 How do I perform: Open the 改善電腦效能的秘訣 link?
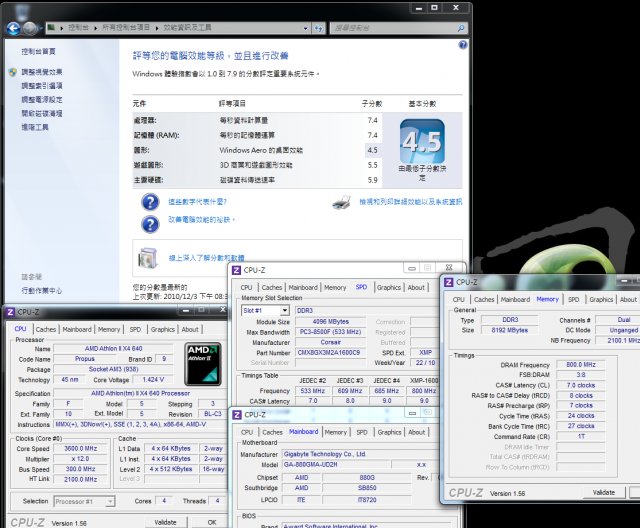[x=200, y=220]
